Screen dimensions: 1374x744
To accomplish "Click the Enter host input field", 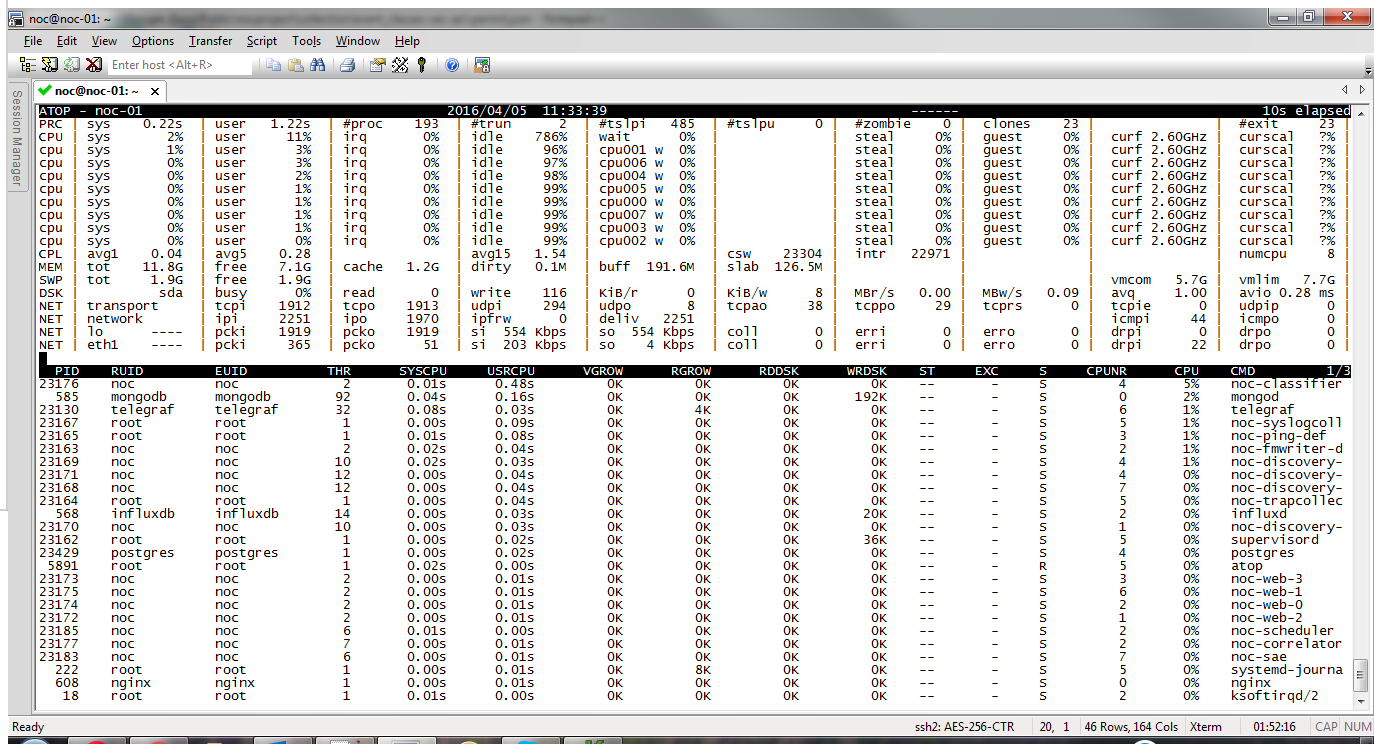I will click(x=178, y=65).
